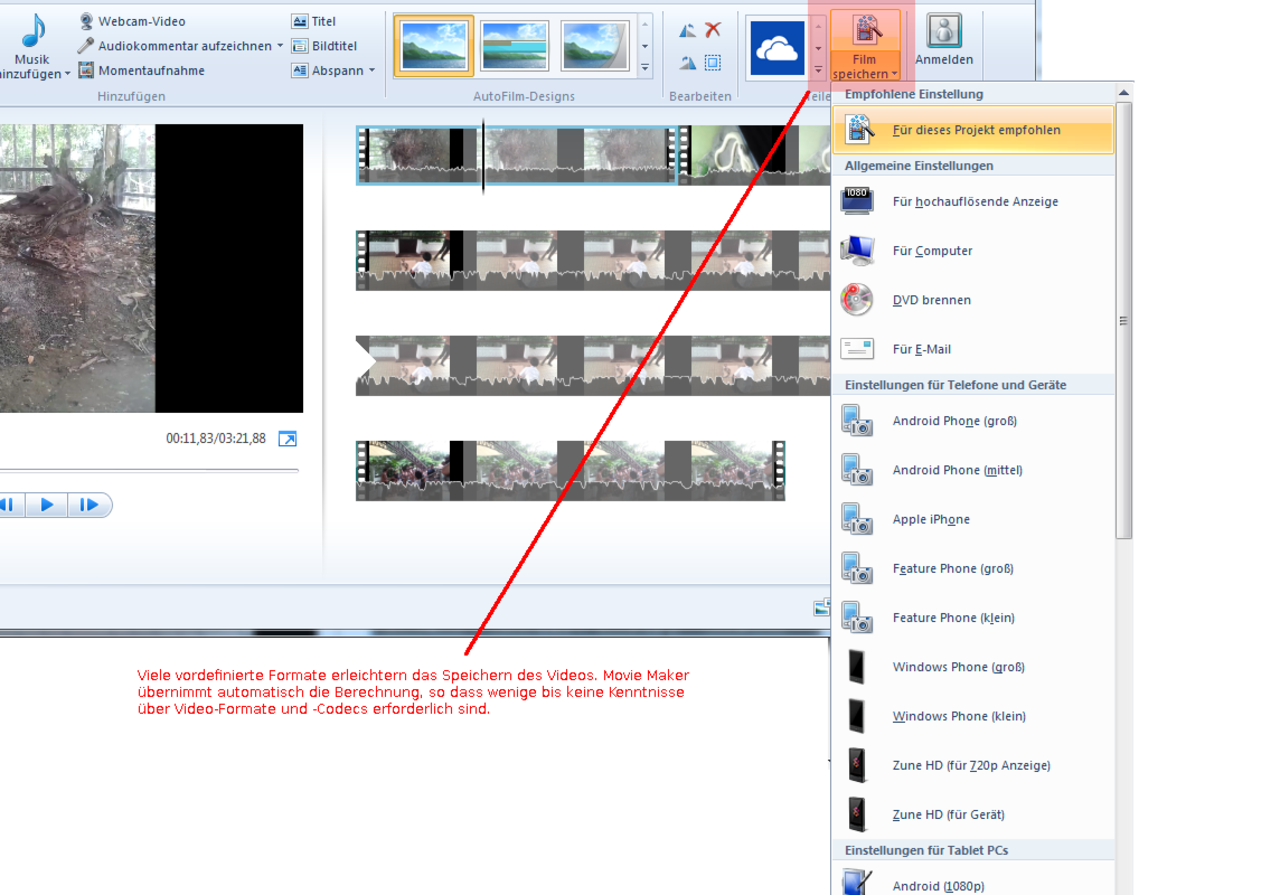Select the second AutoFilm design thumbnail
The width and height of the screenshot is (1280, 895).
point(515,46)
